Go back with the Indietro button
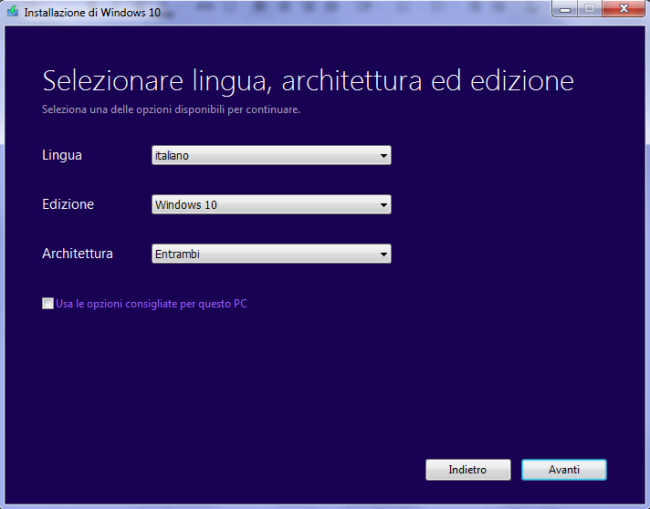The image size is (650, 509). click(x=467, y=469)
